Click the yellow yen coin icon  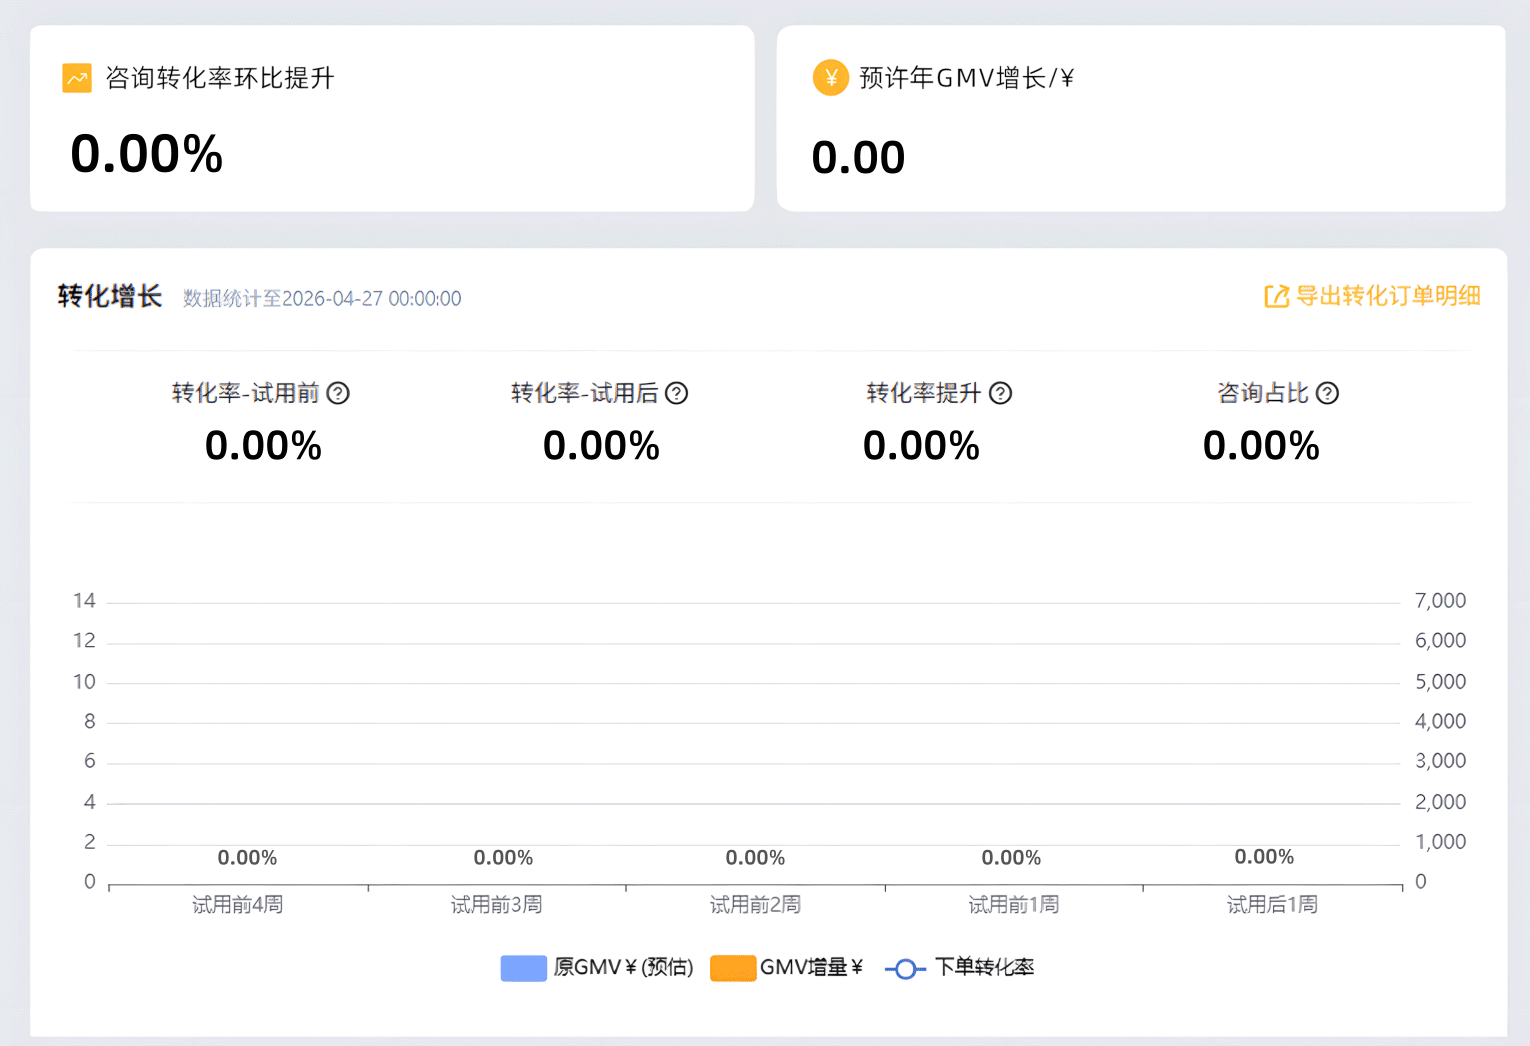coord(831,78)
